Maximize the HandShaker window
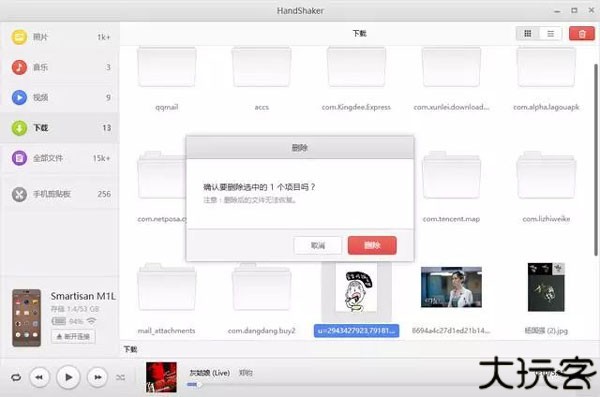Image resolution: width=600 pixels, height=397 pixels. (x=574, y=11)
